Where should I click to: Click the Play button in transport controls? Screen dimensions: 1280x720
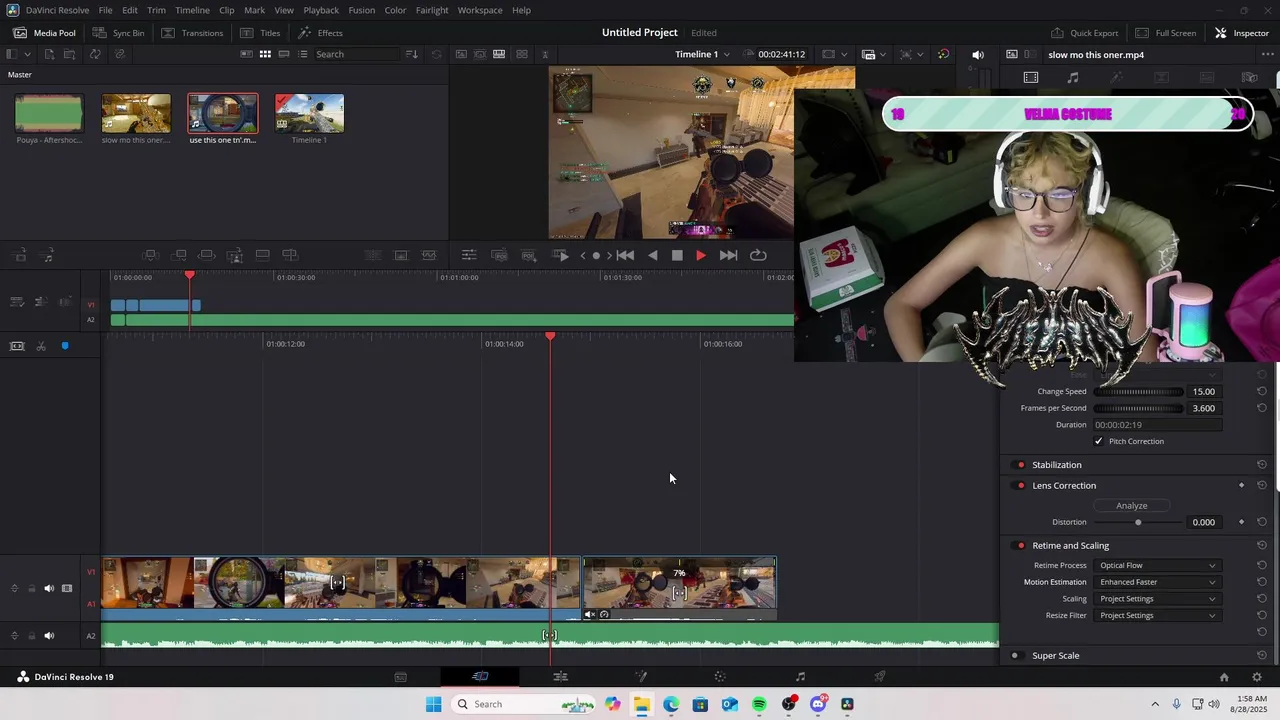[700, 255]
